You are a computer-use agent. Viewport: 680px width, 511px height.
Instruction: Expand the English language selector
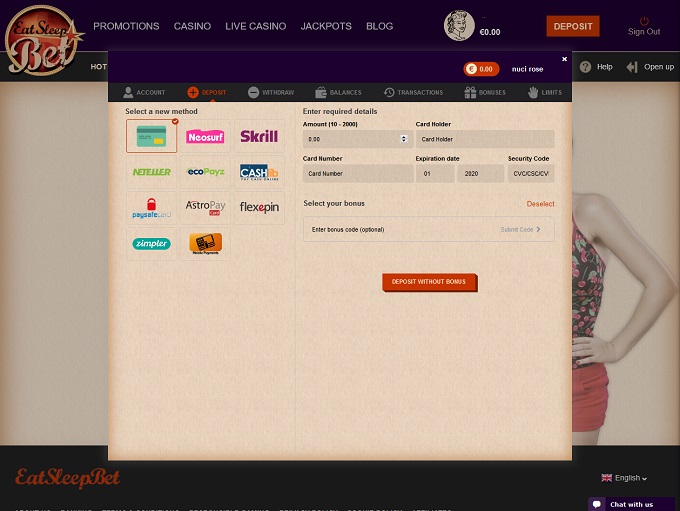[x=625, y=478]
